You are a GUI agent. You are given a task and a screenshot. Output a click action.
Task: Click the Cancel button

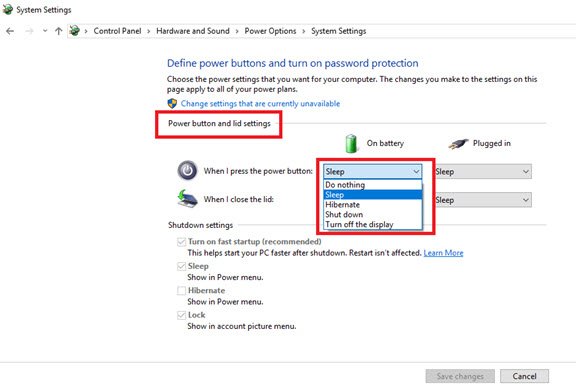tap(524, 376)
